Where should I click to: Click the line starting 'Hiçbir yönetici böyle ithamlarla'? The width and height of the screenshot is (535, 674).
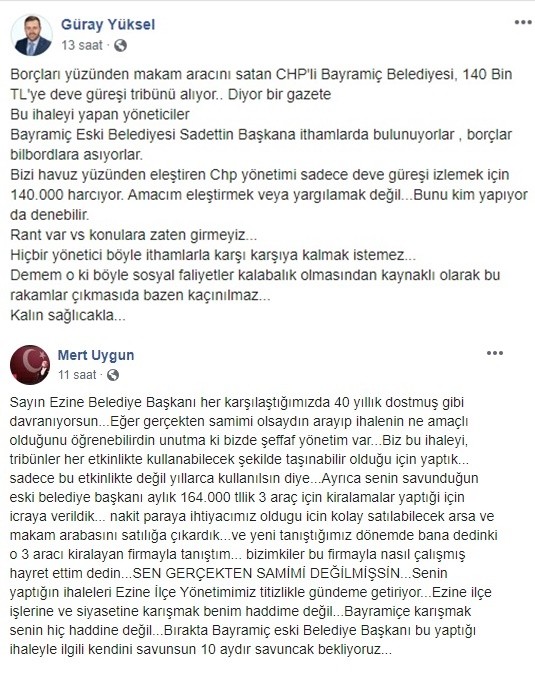point(213,255)
